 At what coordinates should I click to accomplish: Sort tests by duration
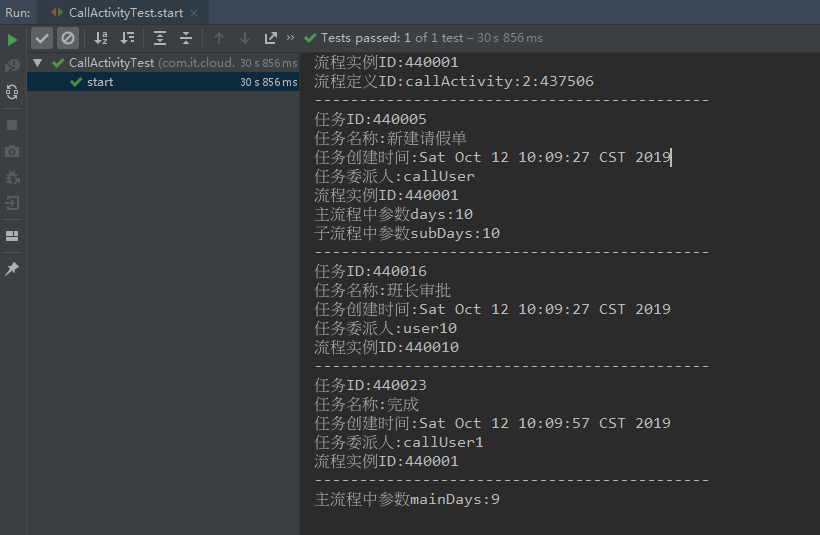click(128, 38)
